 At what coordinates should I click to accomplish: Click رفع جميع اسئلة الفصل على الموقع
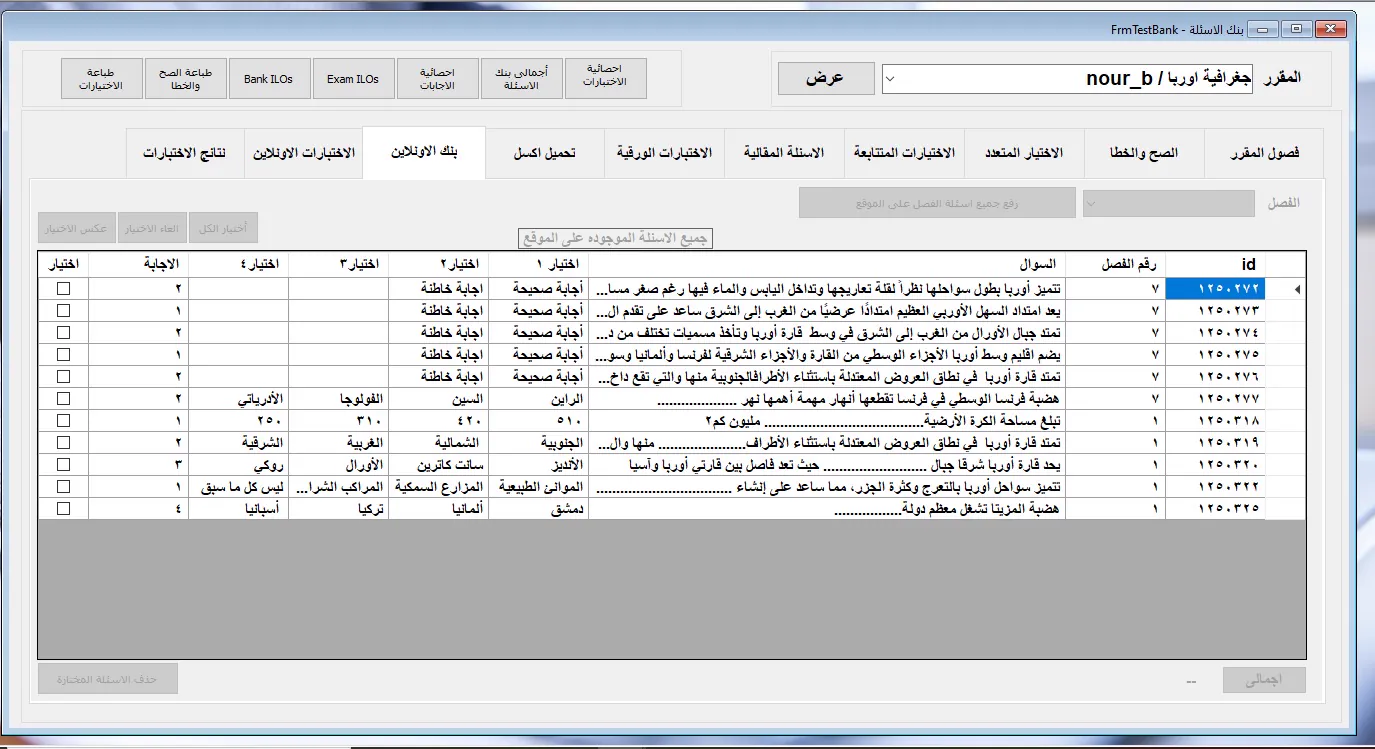[x=937, y=203]
